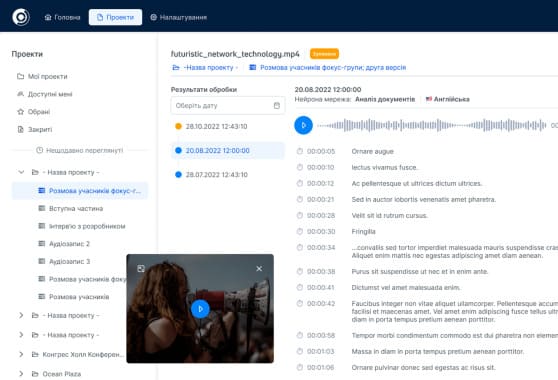
Task: Click clock icon beside 00:00:38 timestamp
Action: click(300, 271)
